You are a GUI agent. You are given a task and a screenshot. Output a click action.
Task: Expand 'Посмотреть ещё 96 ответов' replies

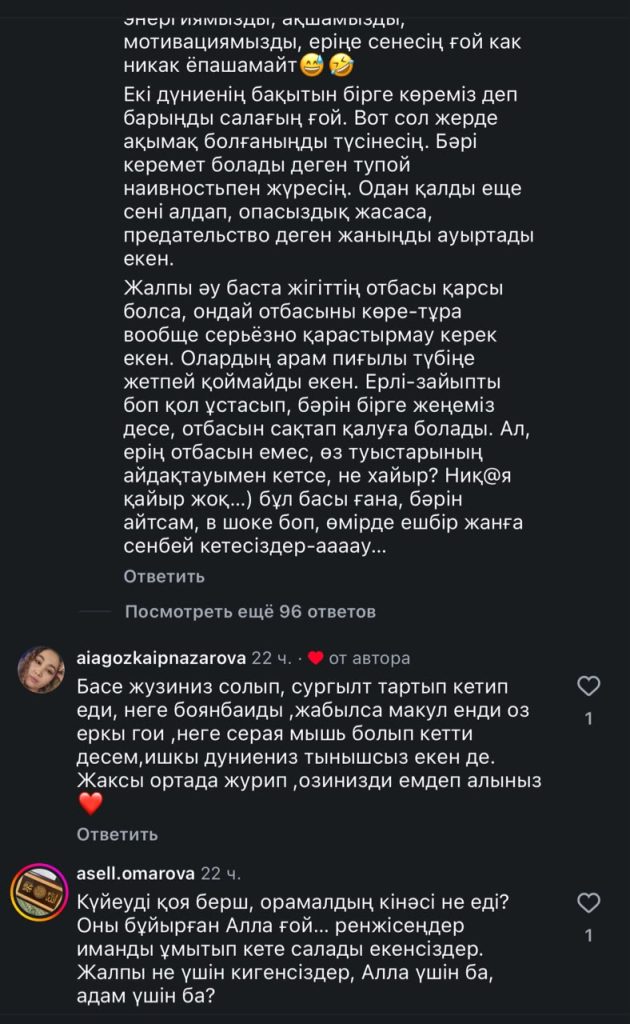pos(250,612)
